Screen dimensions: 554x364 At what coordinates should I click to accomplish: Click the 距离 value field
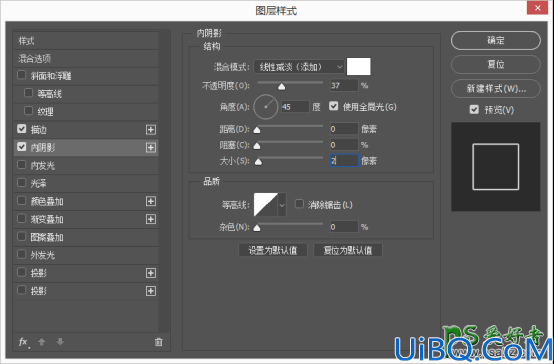pyautogui.click(x=344, y=129)
